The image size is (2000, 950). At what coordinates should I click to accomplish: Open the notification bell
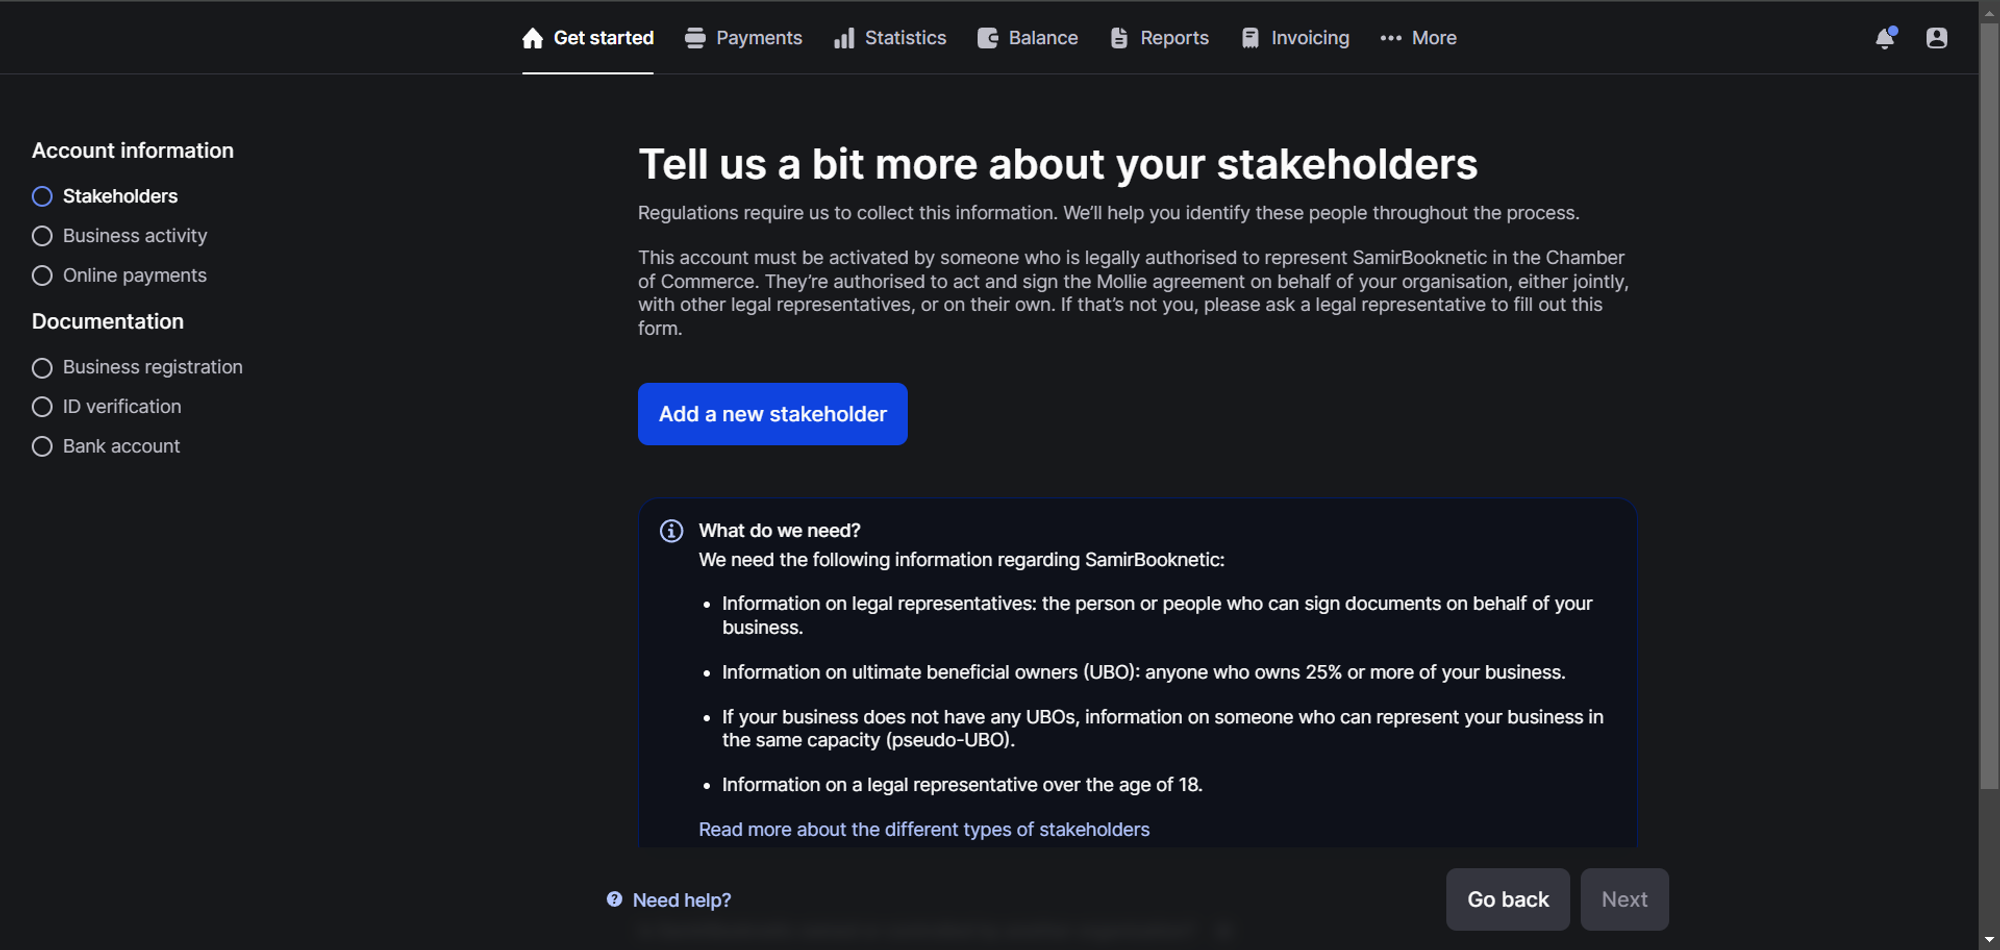coord(1886,37)
